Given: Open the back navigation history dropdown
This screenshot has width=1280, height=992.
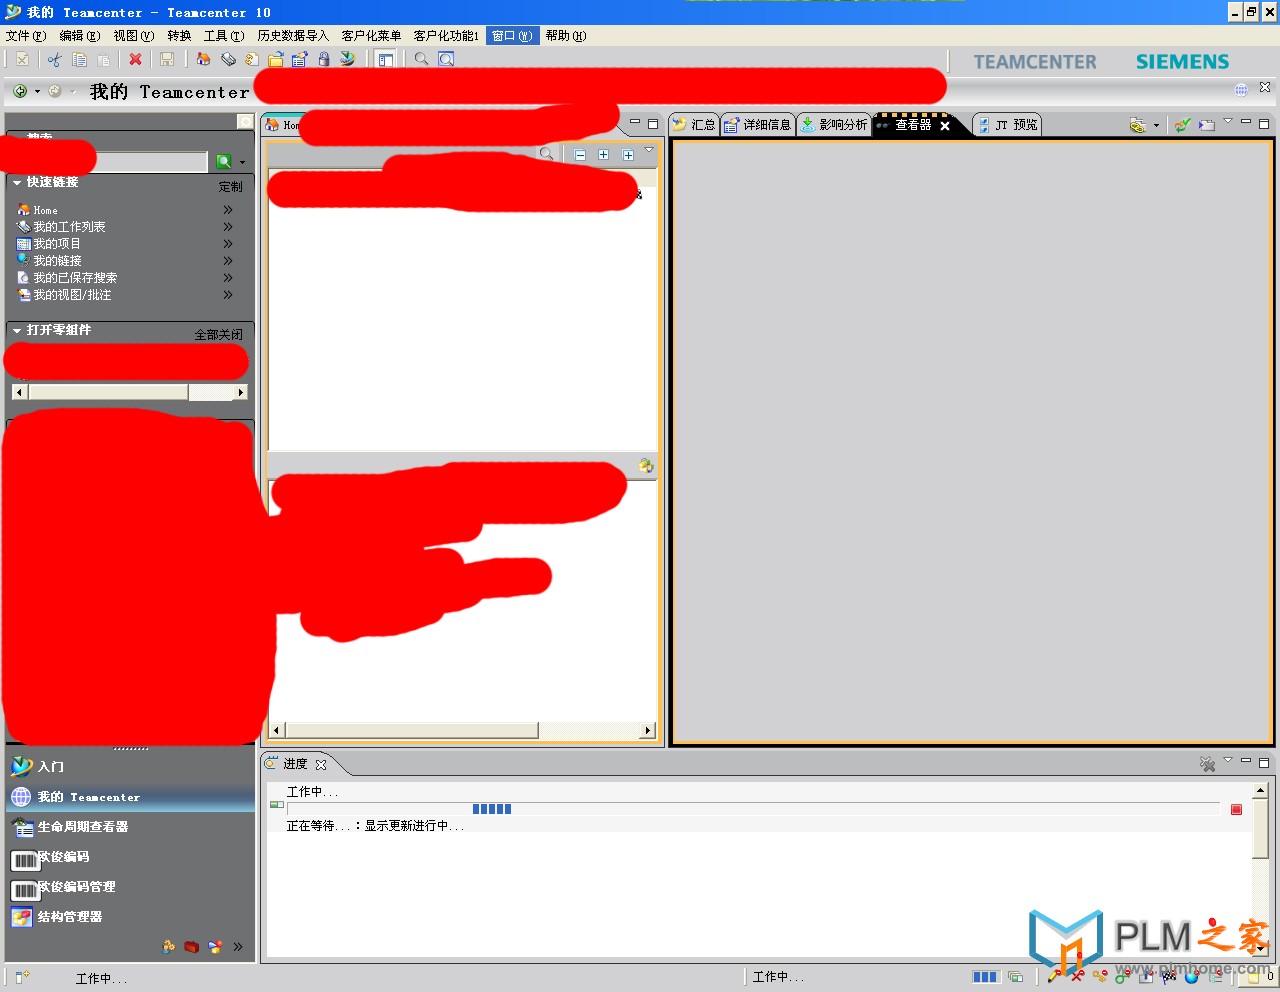Looking at the screenshot, I should click(38, 91).
